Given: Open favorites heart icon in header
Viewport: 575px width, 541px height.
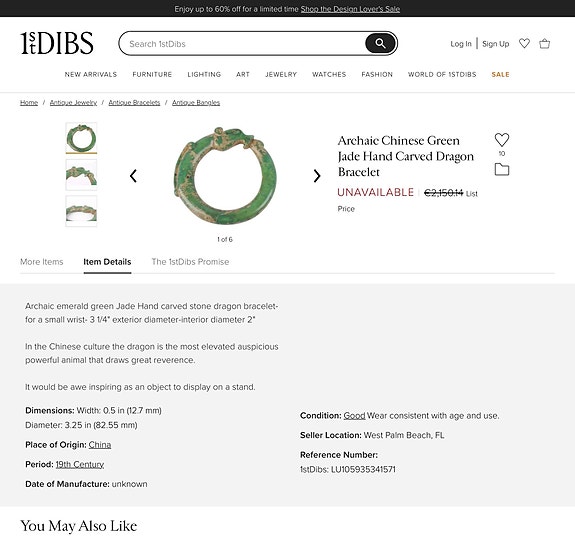Looking at the screenshot, I should [524, 43].
